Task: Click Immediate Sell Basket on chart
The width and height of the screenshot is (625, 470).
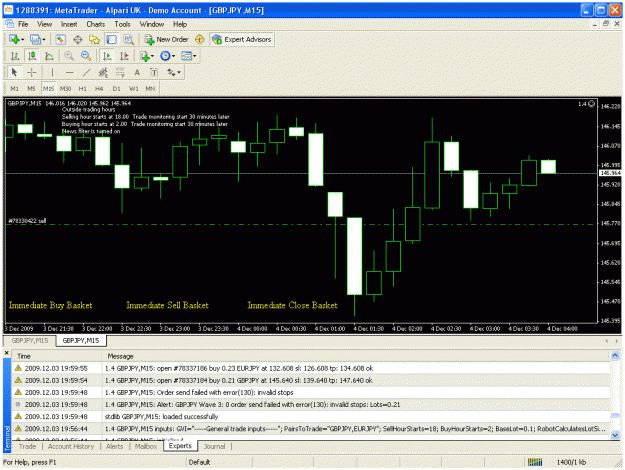Action: [x=167, y=305]
